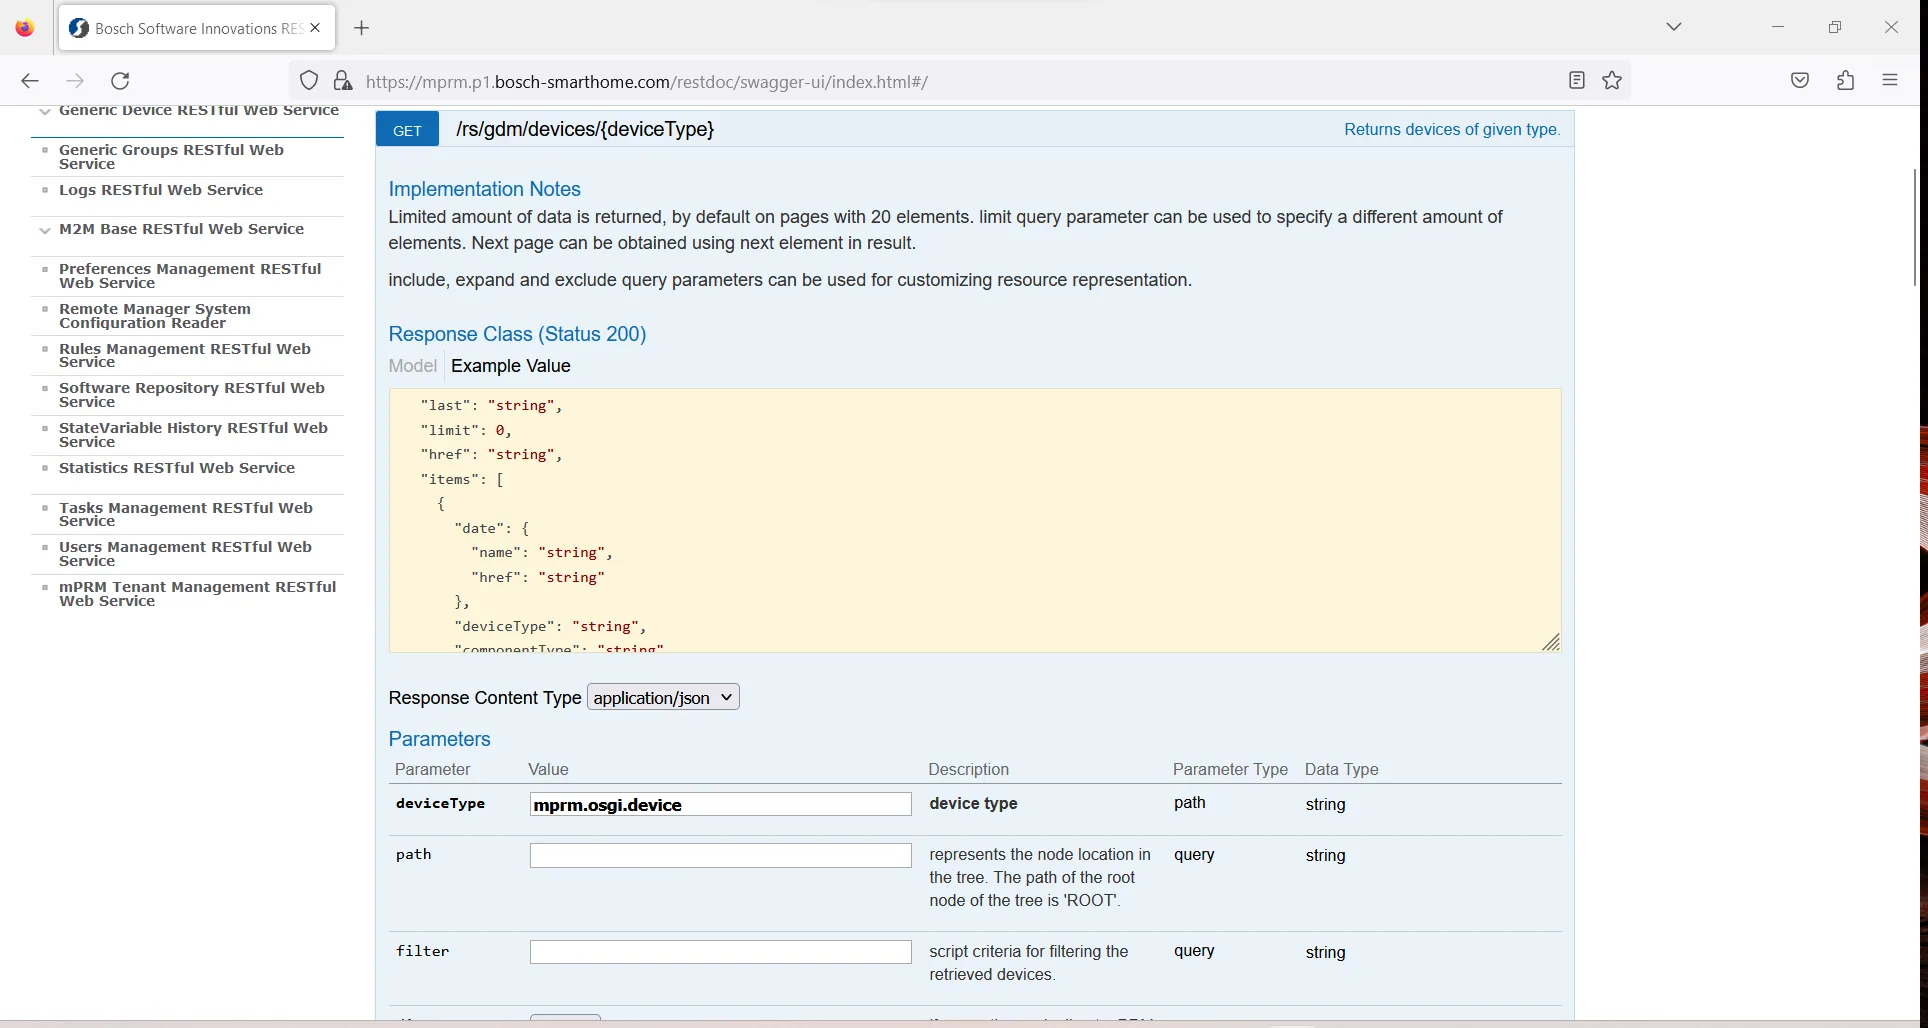This screenshot has width=1928, height=1028.
Task: Open Logs RESTful Web Service link
Action: coord(160,190)
